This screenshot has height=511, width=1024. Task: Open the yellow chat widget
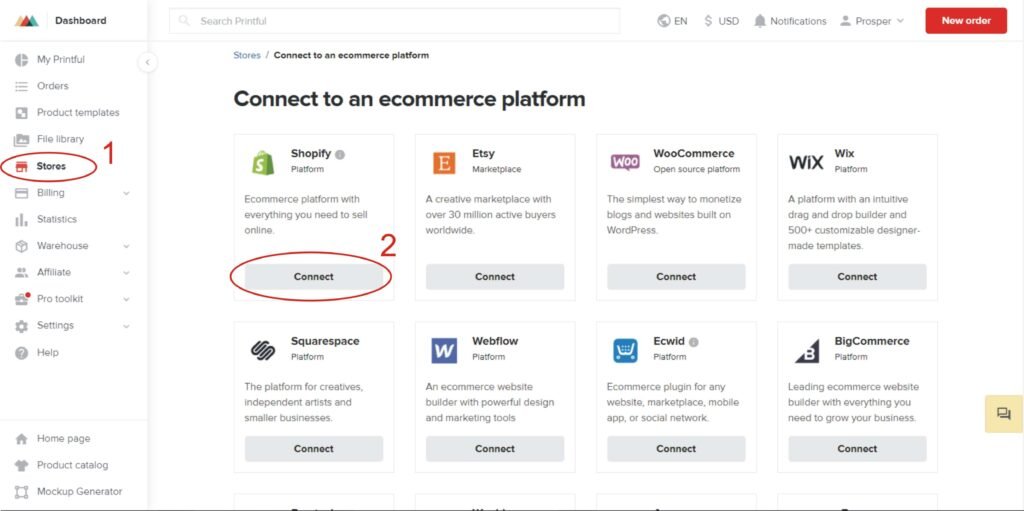(x=1004, y=414)
